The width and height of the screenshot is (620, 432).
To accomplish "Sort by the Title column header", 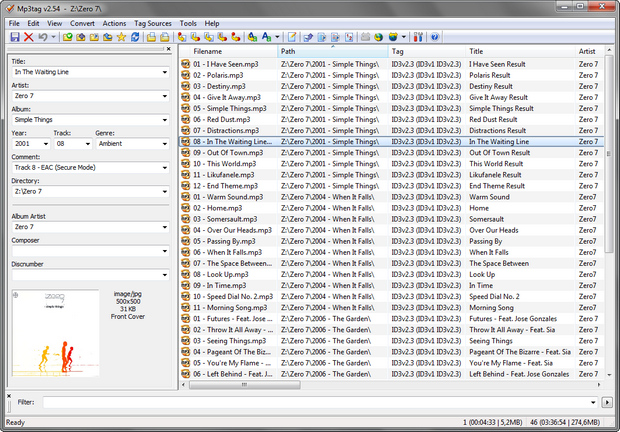I will (x=520, y=51).
